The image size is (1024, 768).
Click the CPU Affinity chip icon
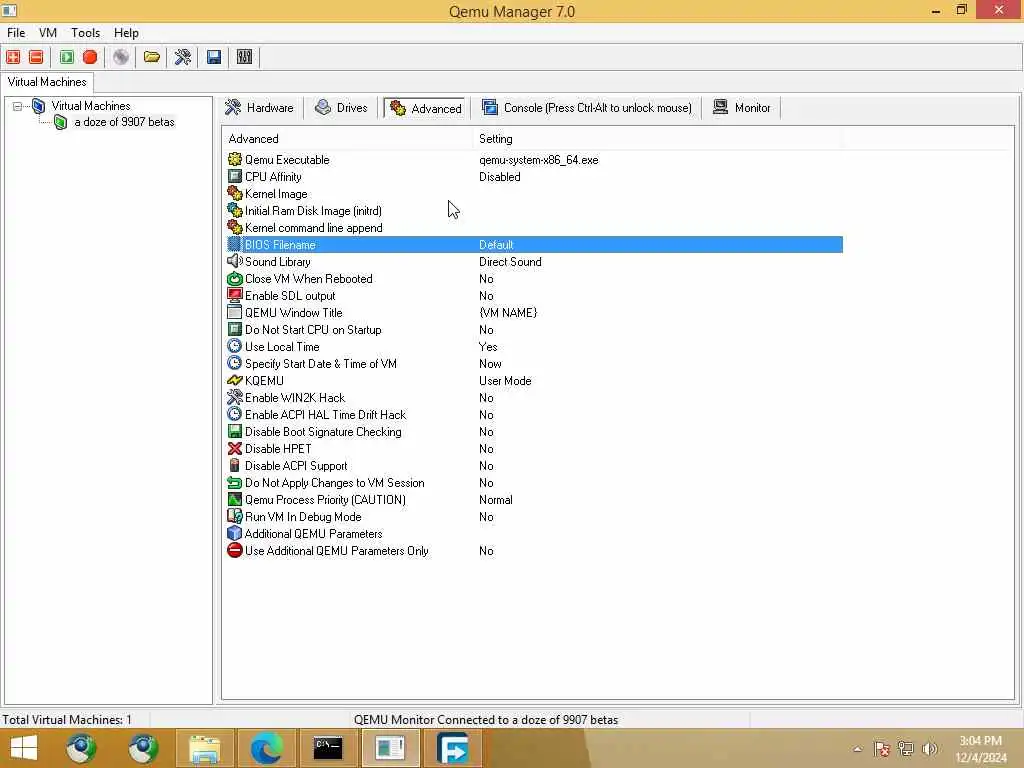tap(234, 176)
